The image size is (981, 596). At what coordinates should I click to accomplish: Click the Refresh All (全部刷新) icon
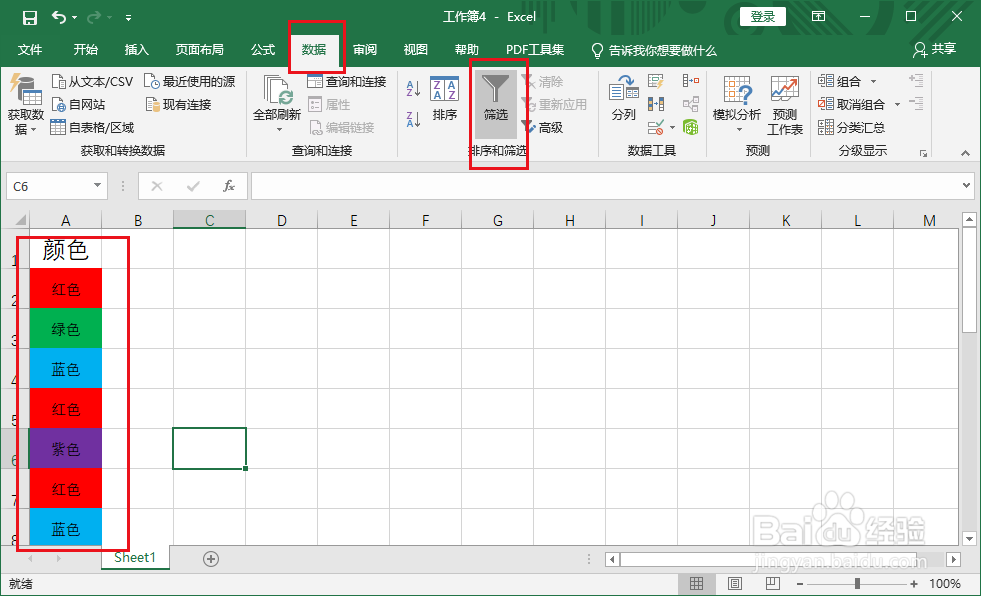277,90
